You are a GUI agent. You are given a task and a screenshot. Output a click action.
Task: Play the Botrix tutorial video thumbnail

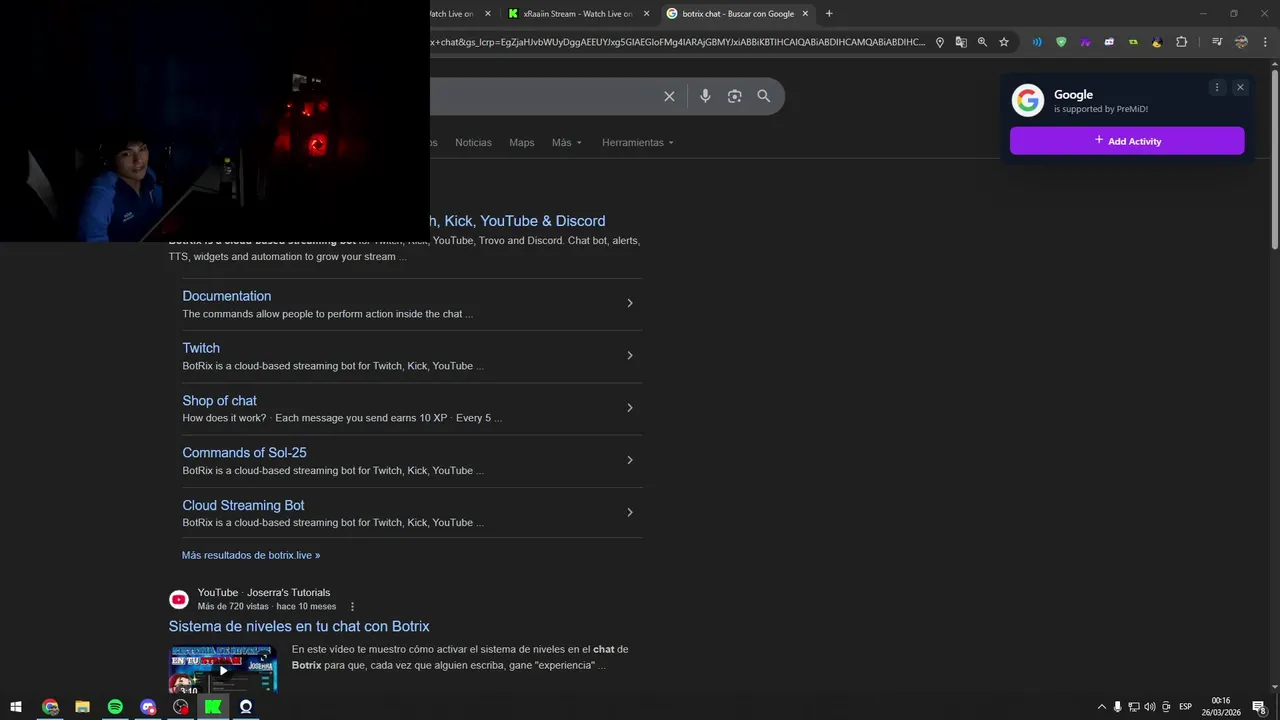(x=223, y=670)
